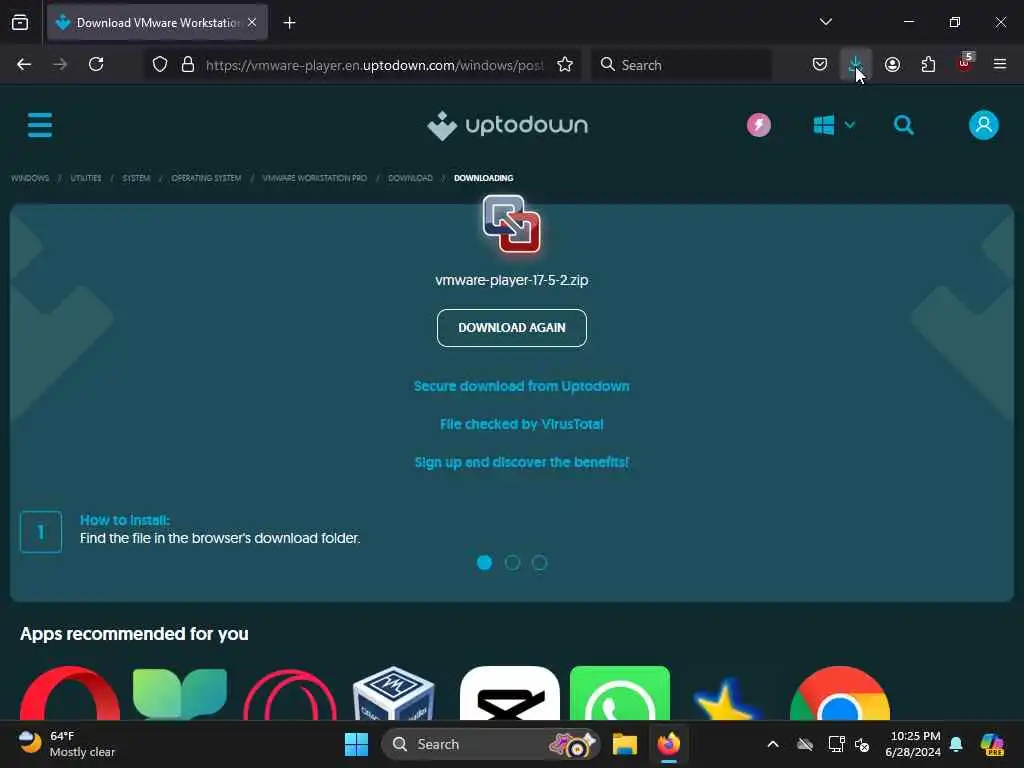
Task: Open the notification bell in taskbar
Action: click(956, 744)
